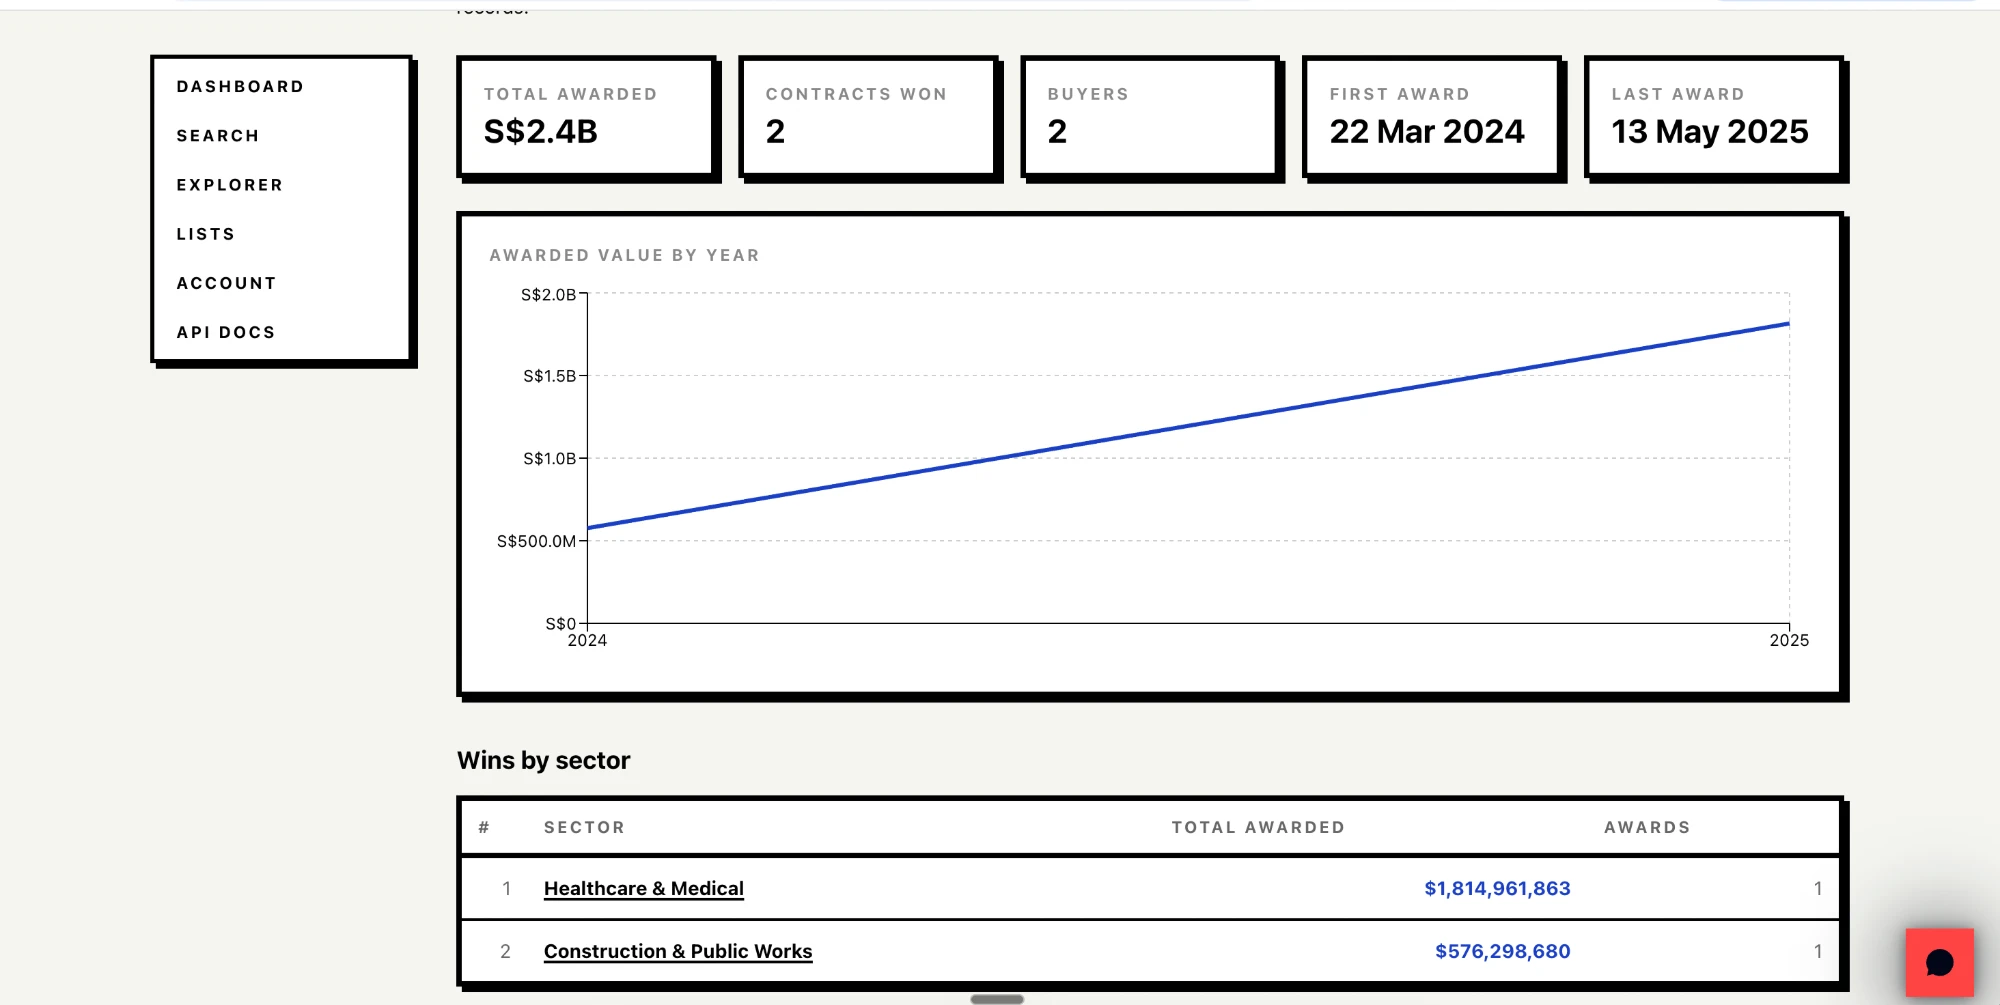
Task: Open the Healthcare & Medical sector link
Action: (644, 888)
